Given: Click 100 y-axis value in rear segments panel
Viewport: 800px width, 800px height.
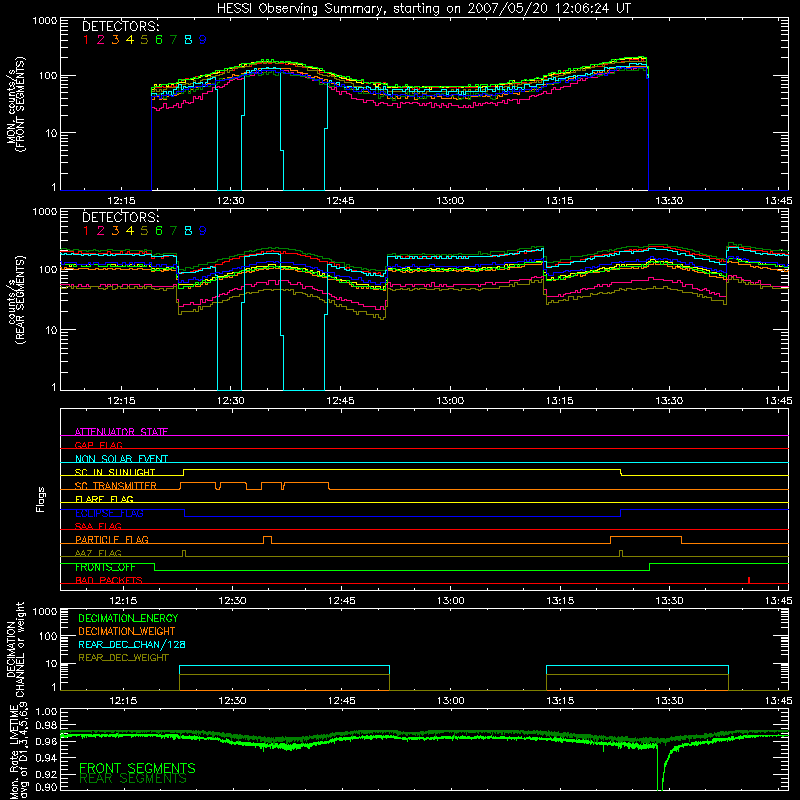Looking at the screenshot, I should (47, 269).
